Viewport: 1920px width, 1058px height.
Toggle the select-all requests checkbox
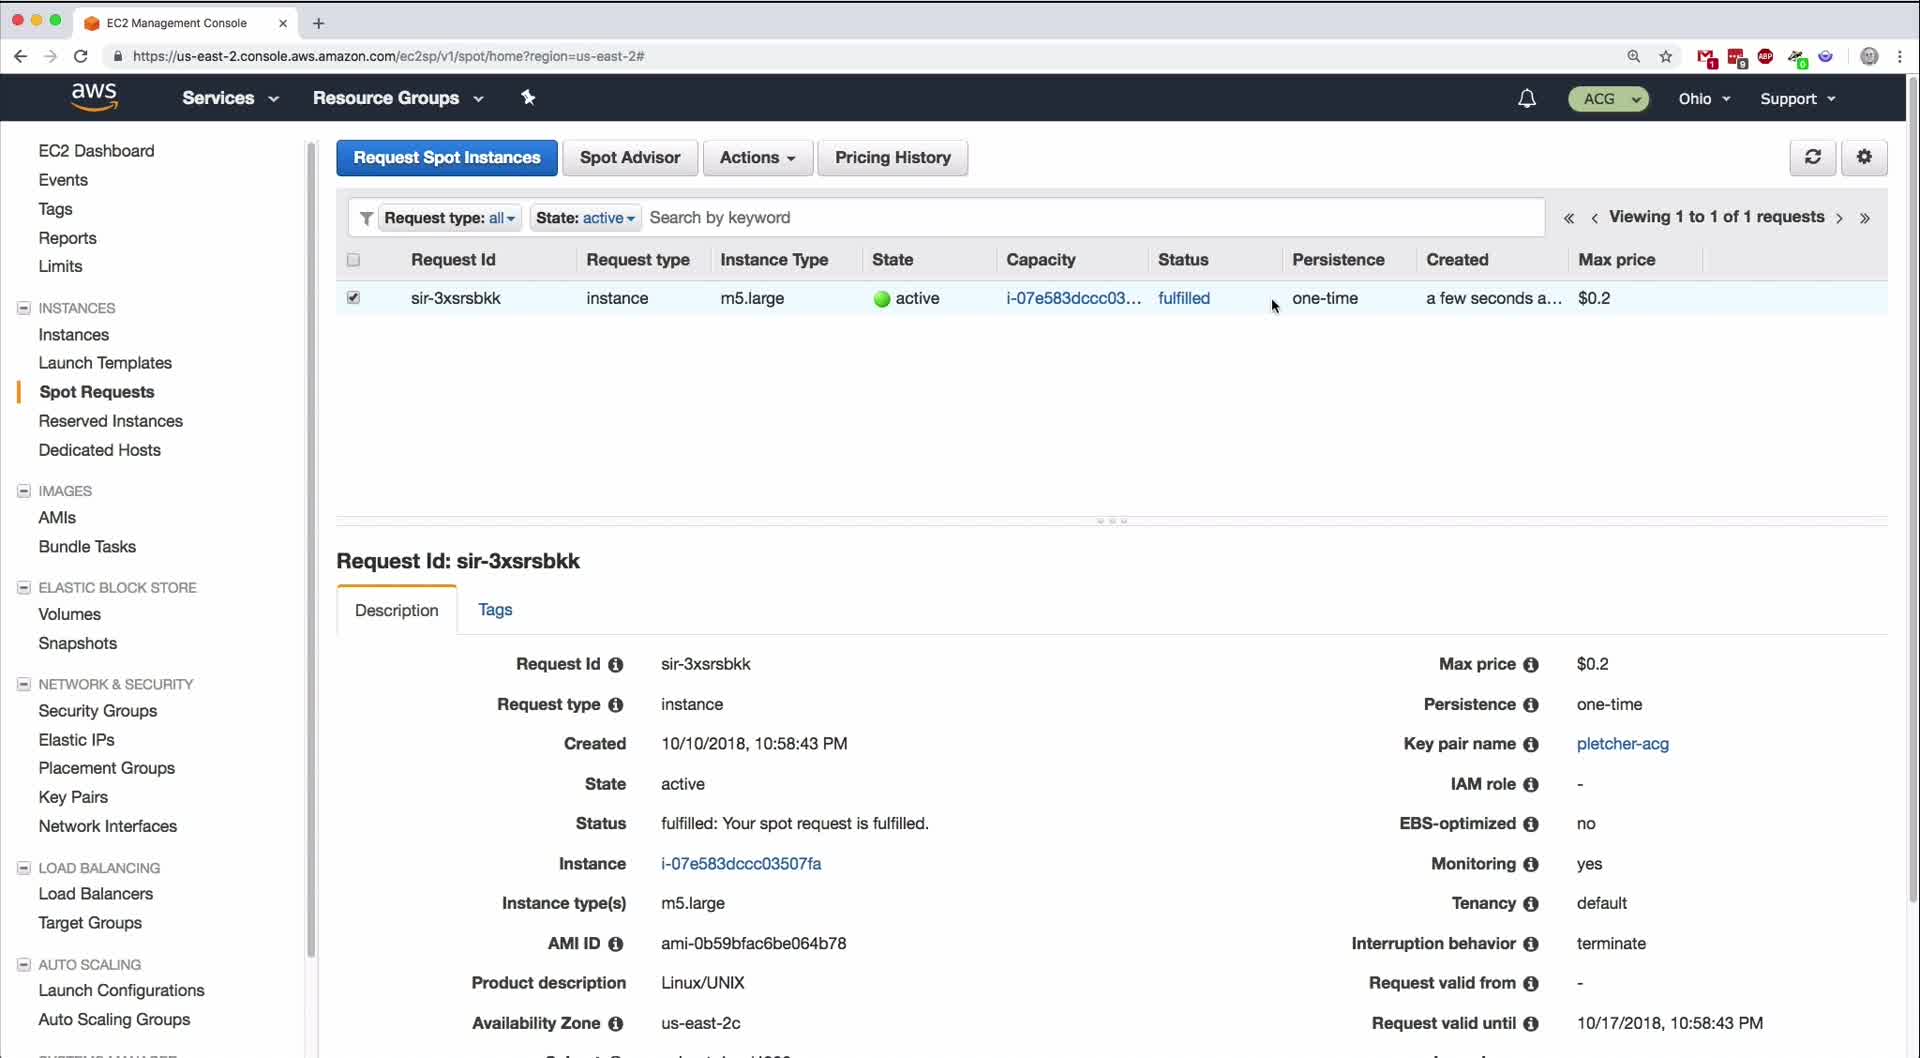353,260
